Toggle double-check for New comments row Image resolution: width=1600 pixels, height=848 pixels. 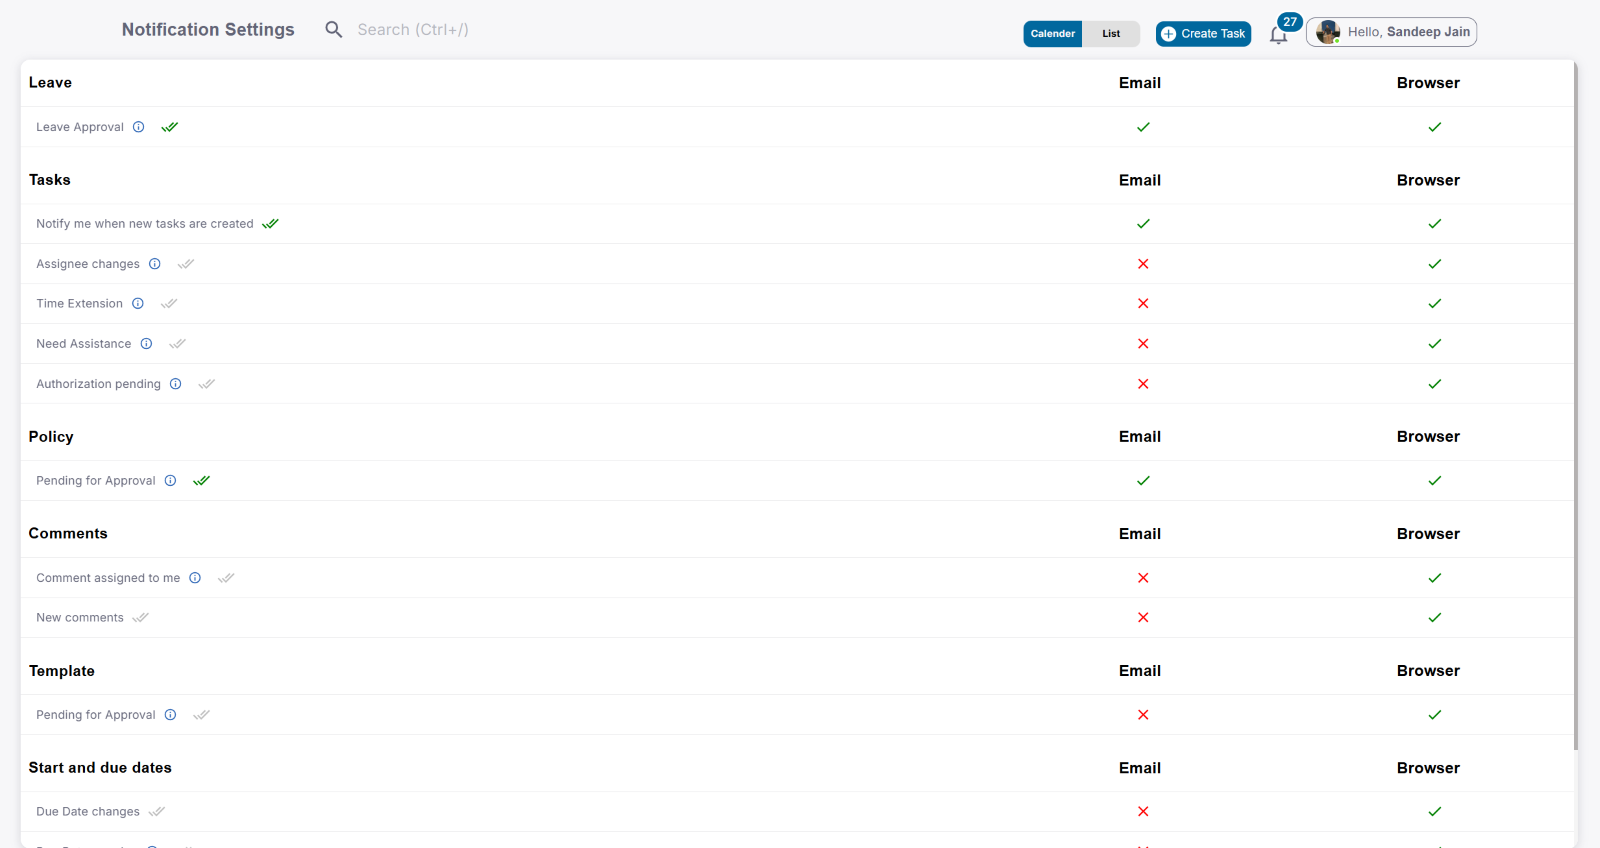[141, 618]
